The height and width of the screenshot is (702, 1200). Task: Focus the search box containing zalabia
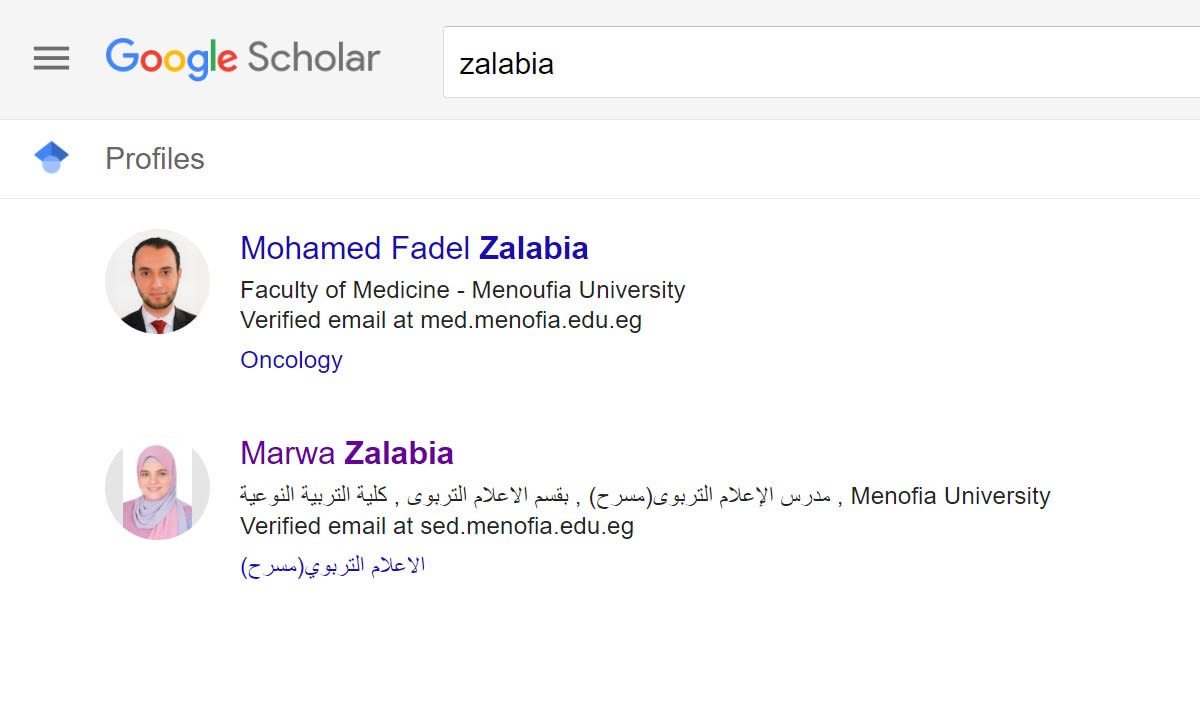800,63
